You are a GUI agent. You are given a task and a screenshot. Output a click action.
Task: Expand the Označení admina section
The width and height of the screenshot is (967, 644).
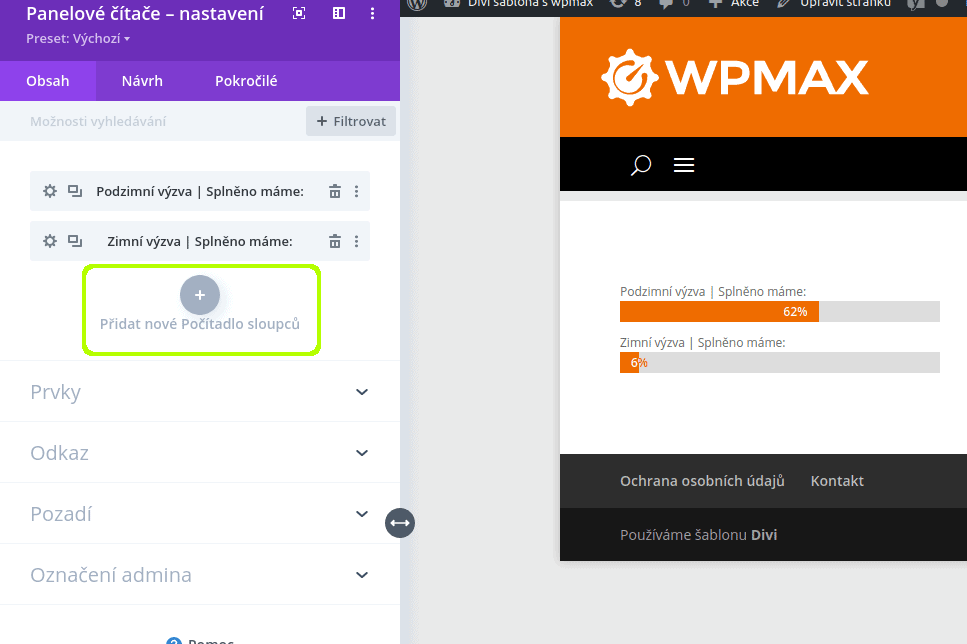[x=200, y=575]
